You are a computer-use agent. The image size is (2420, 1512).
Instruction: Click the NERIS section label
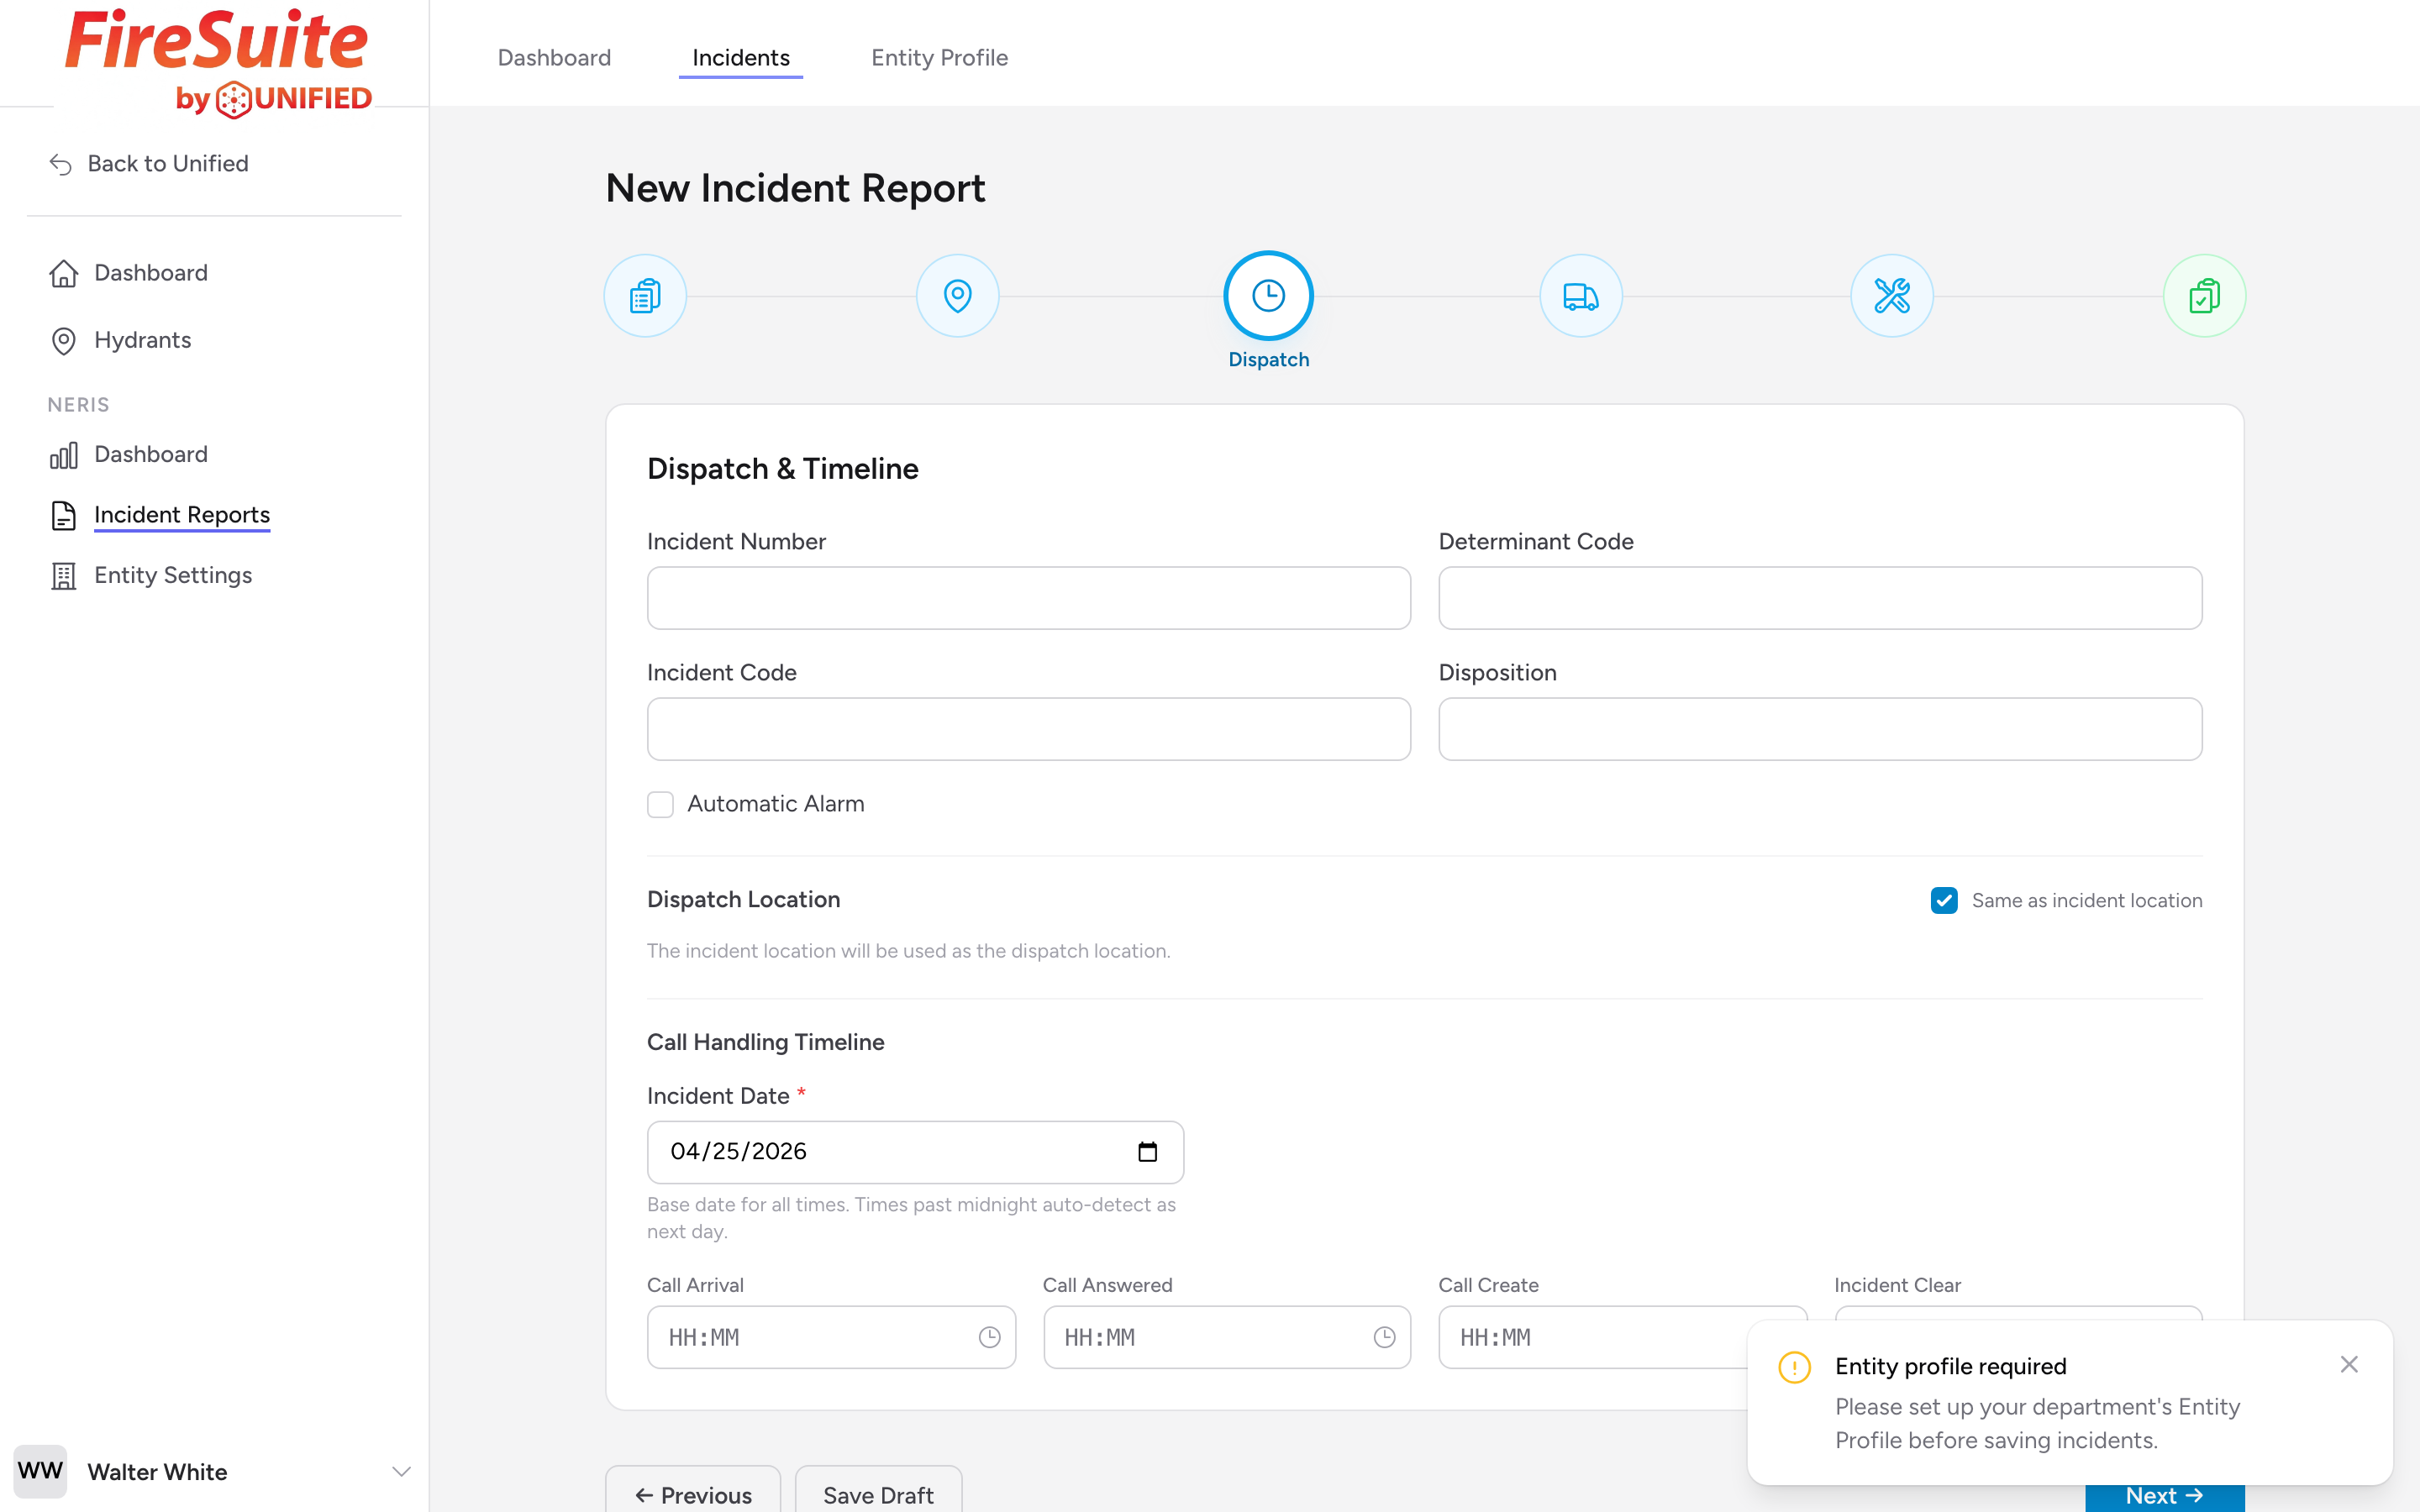point(78,405)
